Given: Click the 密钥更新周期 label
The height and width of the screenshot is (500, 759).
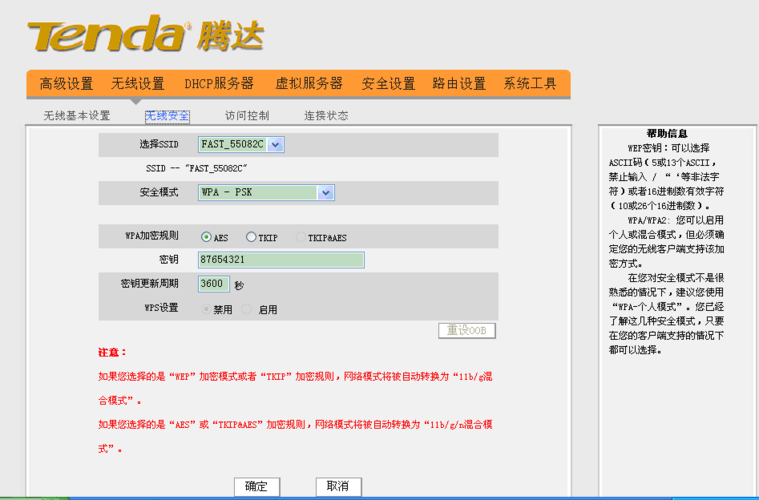Looking at the screenshot, I should click(x=150, y=284).
